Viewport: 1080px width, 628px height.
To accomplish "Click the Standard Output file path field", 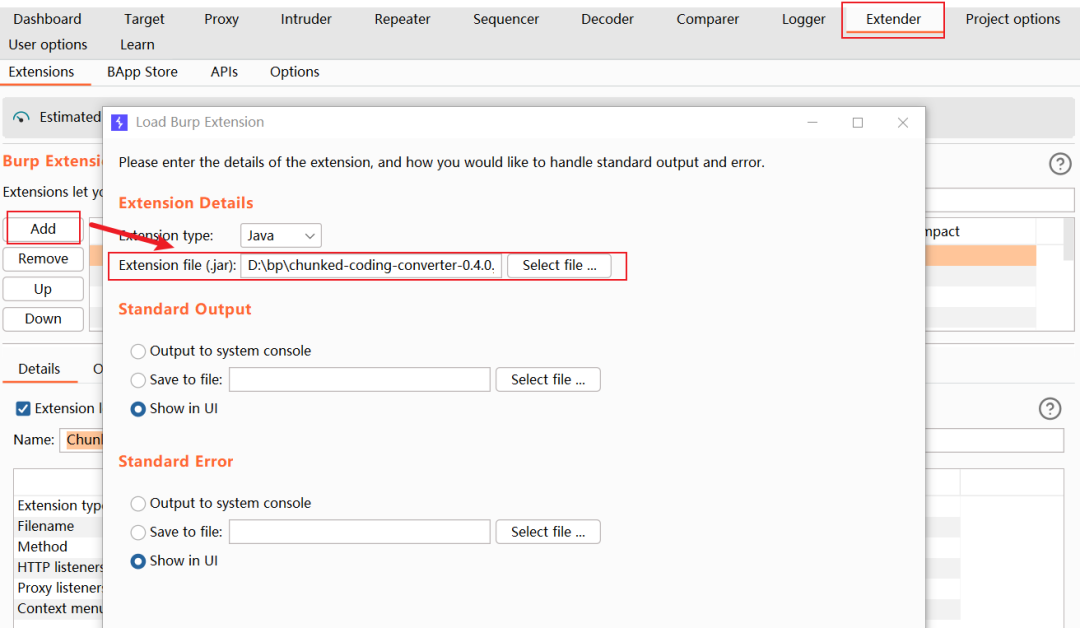I will tap(360, 379).
